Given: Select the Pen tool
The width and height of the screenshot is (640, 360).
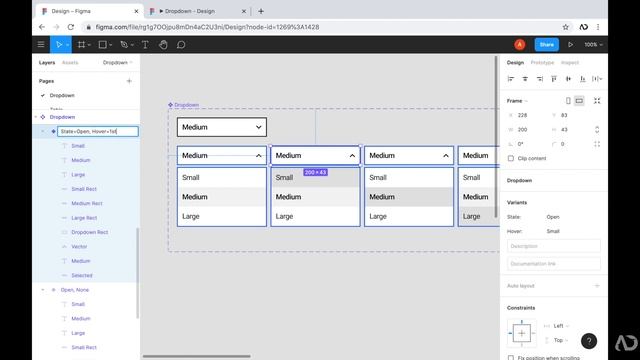Looking at the screenshot, I should pyautogui.click(x=124, y=44).
